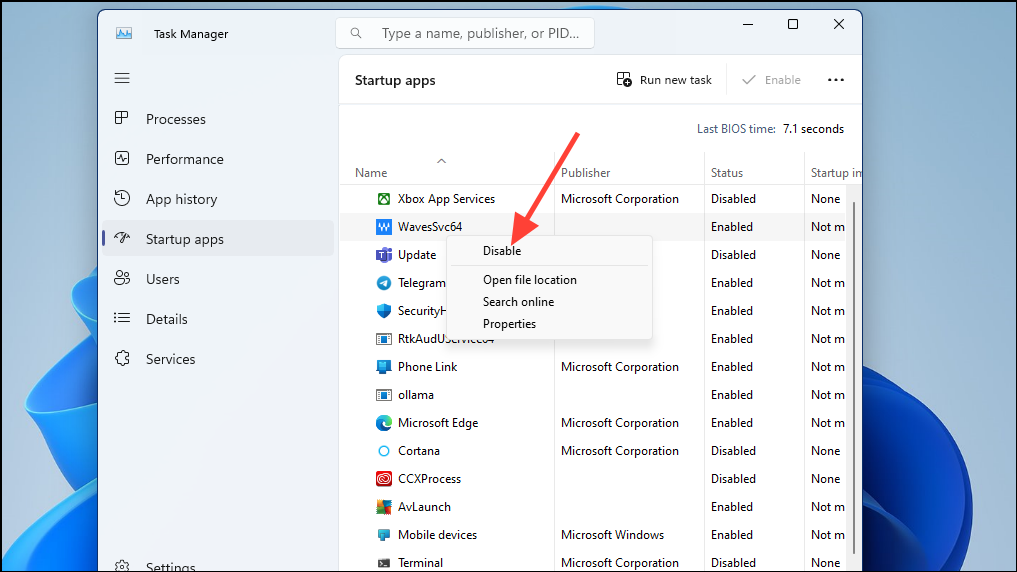Select the Telegram app icon
This screenshot has width=1017, height=572.
(384, 283)
